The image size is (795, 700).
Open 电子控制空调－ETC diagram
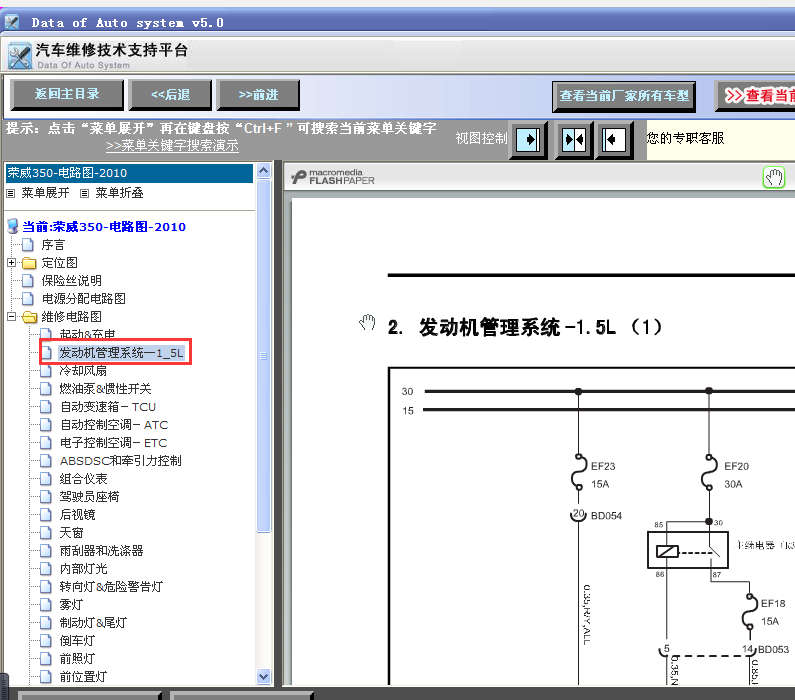114,443
